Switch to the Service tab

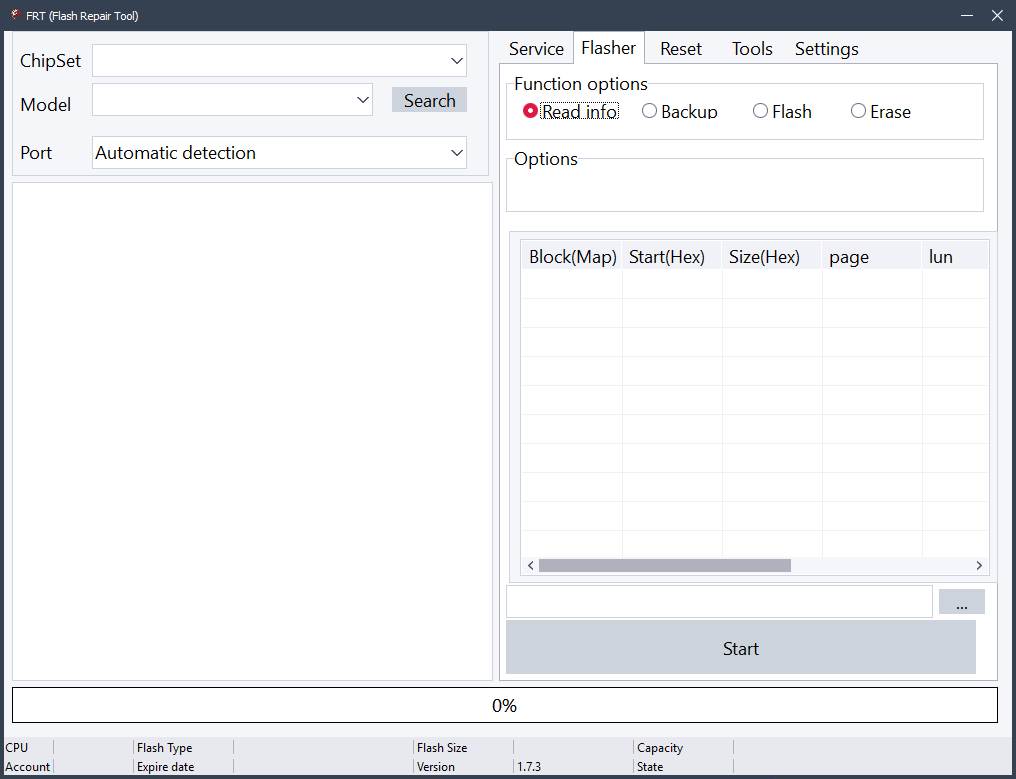535,48
